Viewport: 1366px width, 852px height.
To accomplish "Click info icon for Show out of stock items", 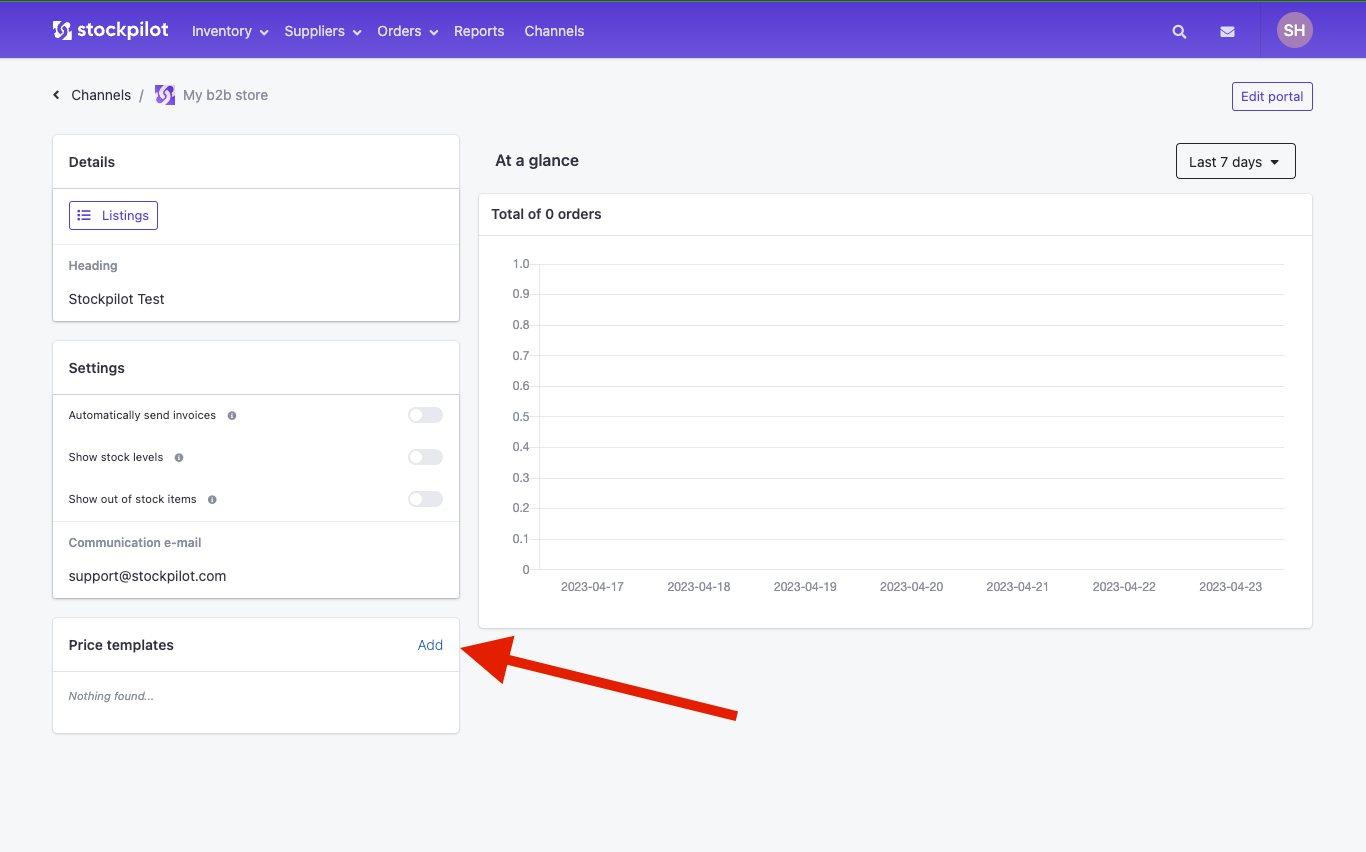I will tap(212, 499).
